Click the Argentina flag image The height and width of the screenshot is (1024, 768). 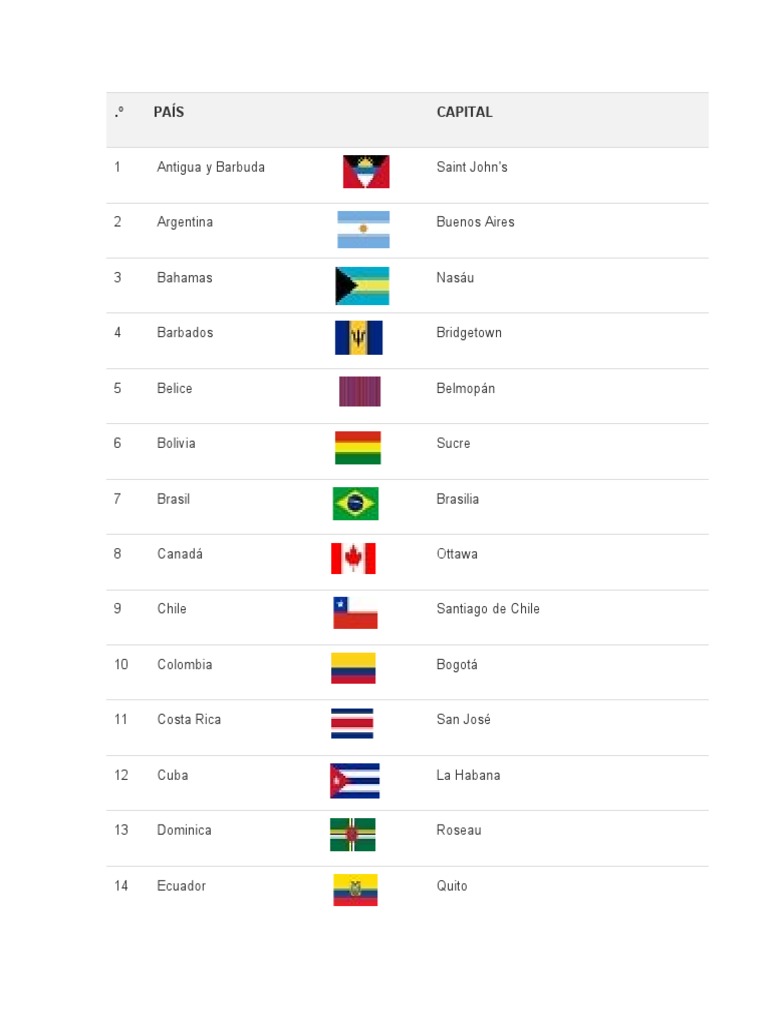point(363,229)
